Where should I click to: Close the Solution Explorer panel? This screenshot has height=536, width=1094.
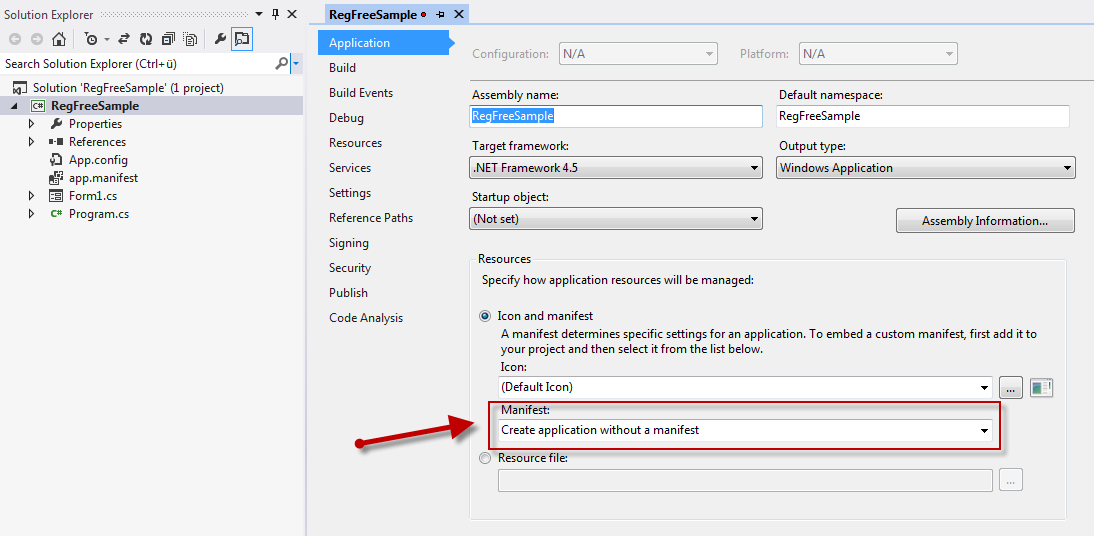pyautogui.click(x=292, y=14)
